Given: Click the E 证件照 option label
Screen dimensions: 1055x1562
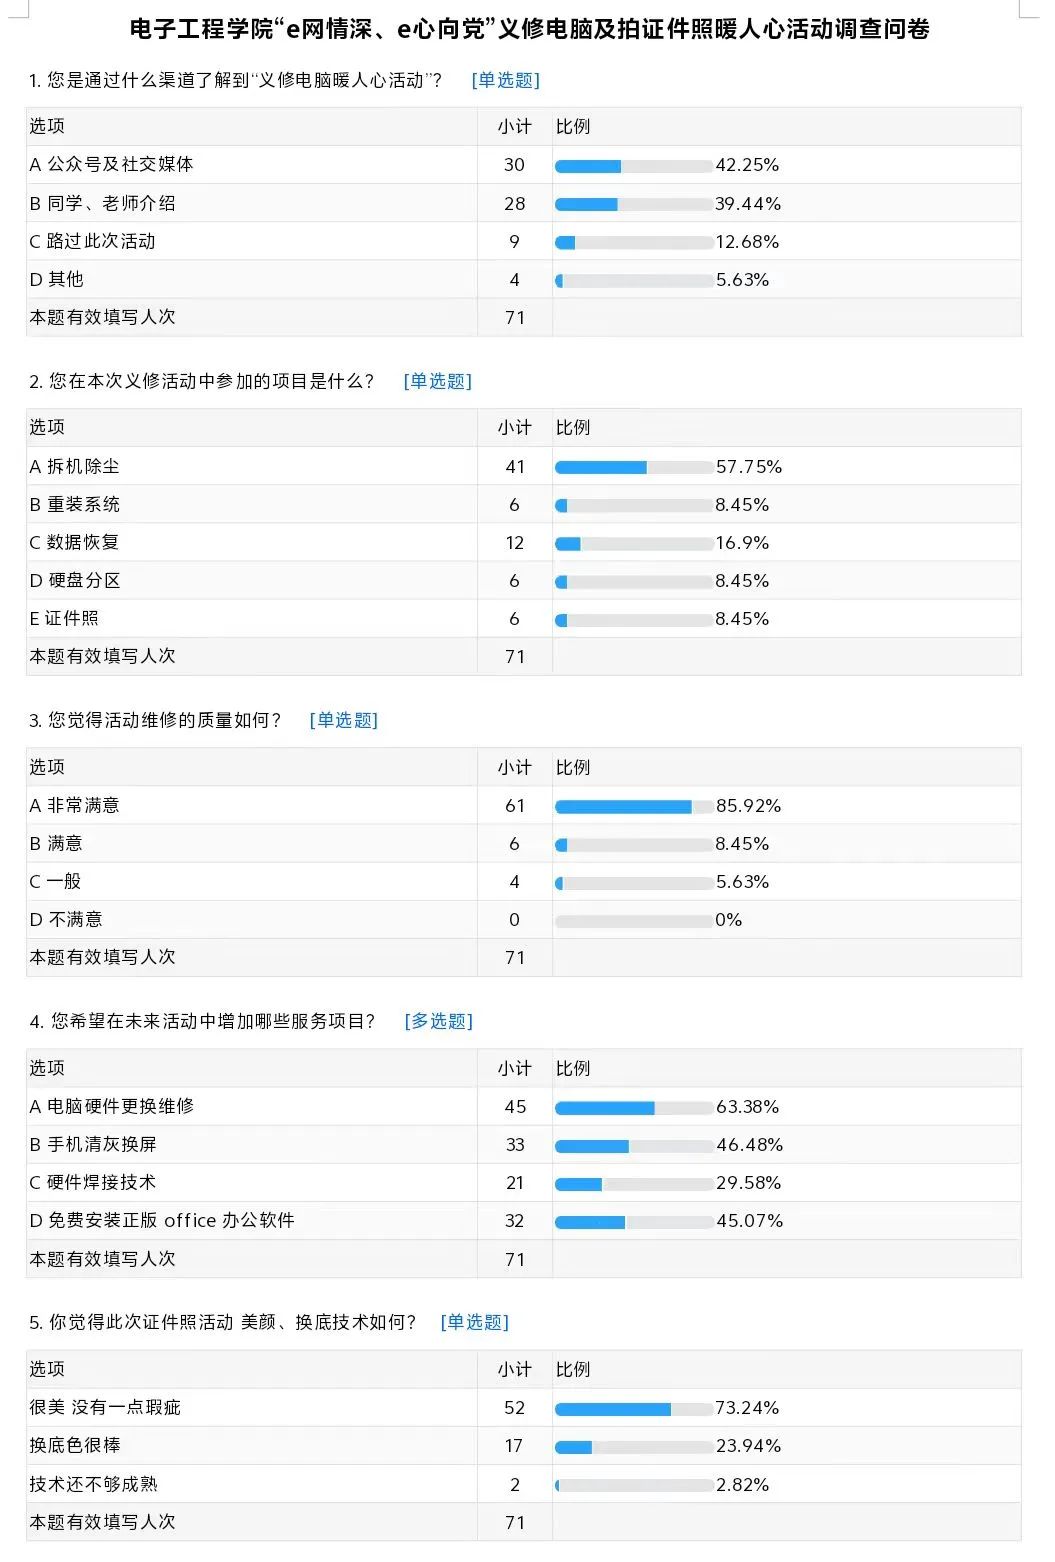Looking at the screenshot, I should tap(64, 618).
